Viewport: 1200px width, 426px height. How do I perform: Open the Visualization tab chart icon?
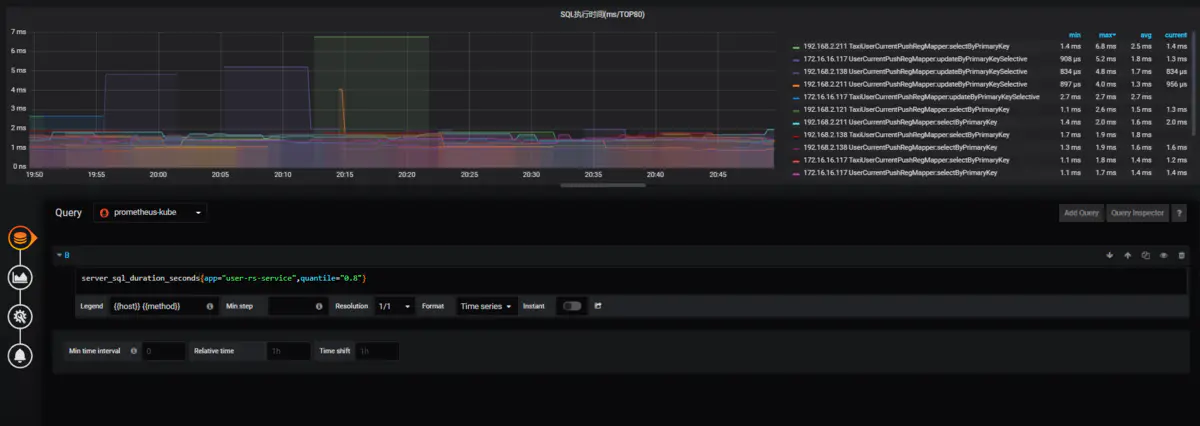point(19,277)
